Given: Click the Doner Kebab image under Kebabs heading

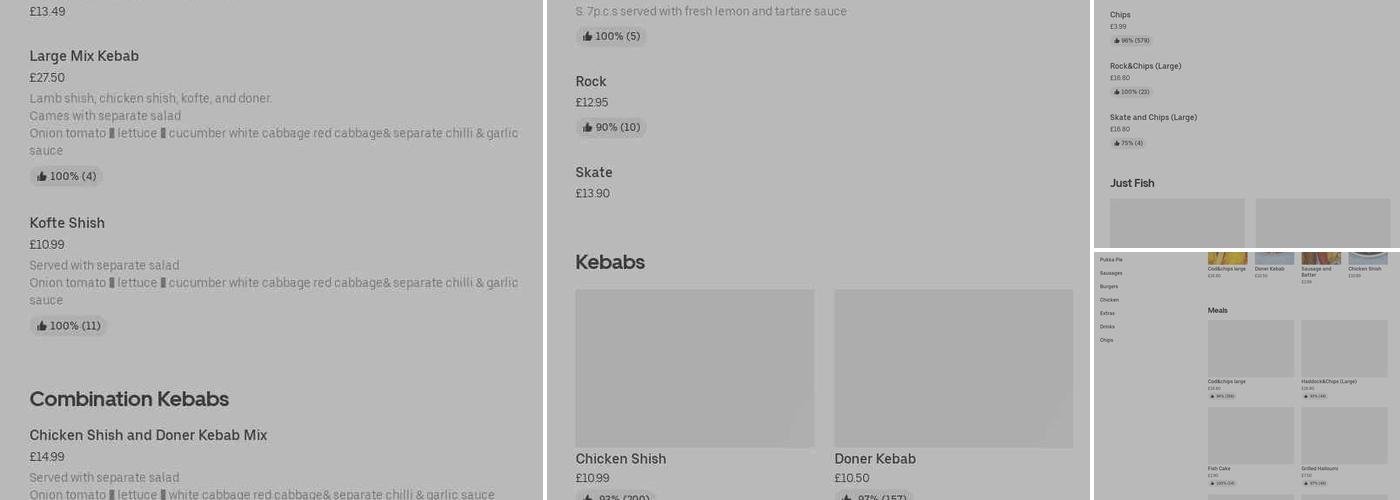Looking at the screenshot, I should [953, 368].
